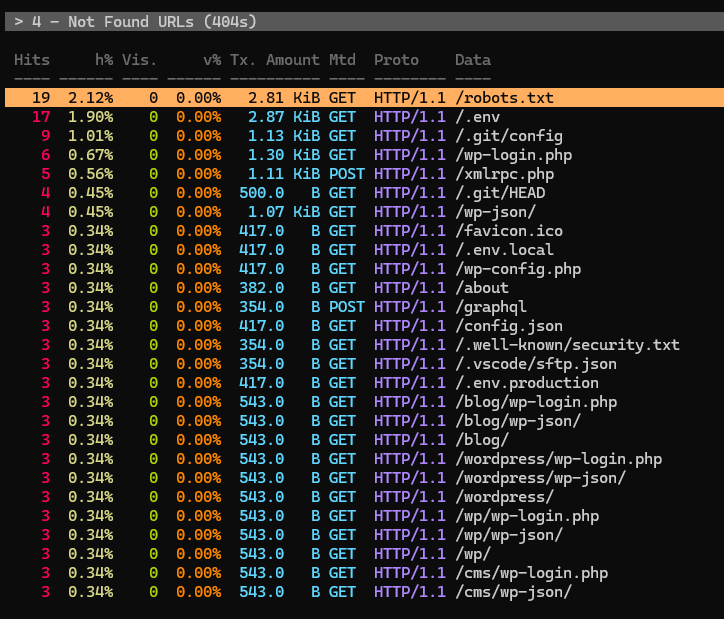Click the 1.01% hit percentage

90,136
